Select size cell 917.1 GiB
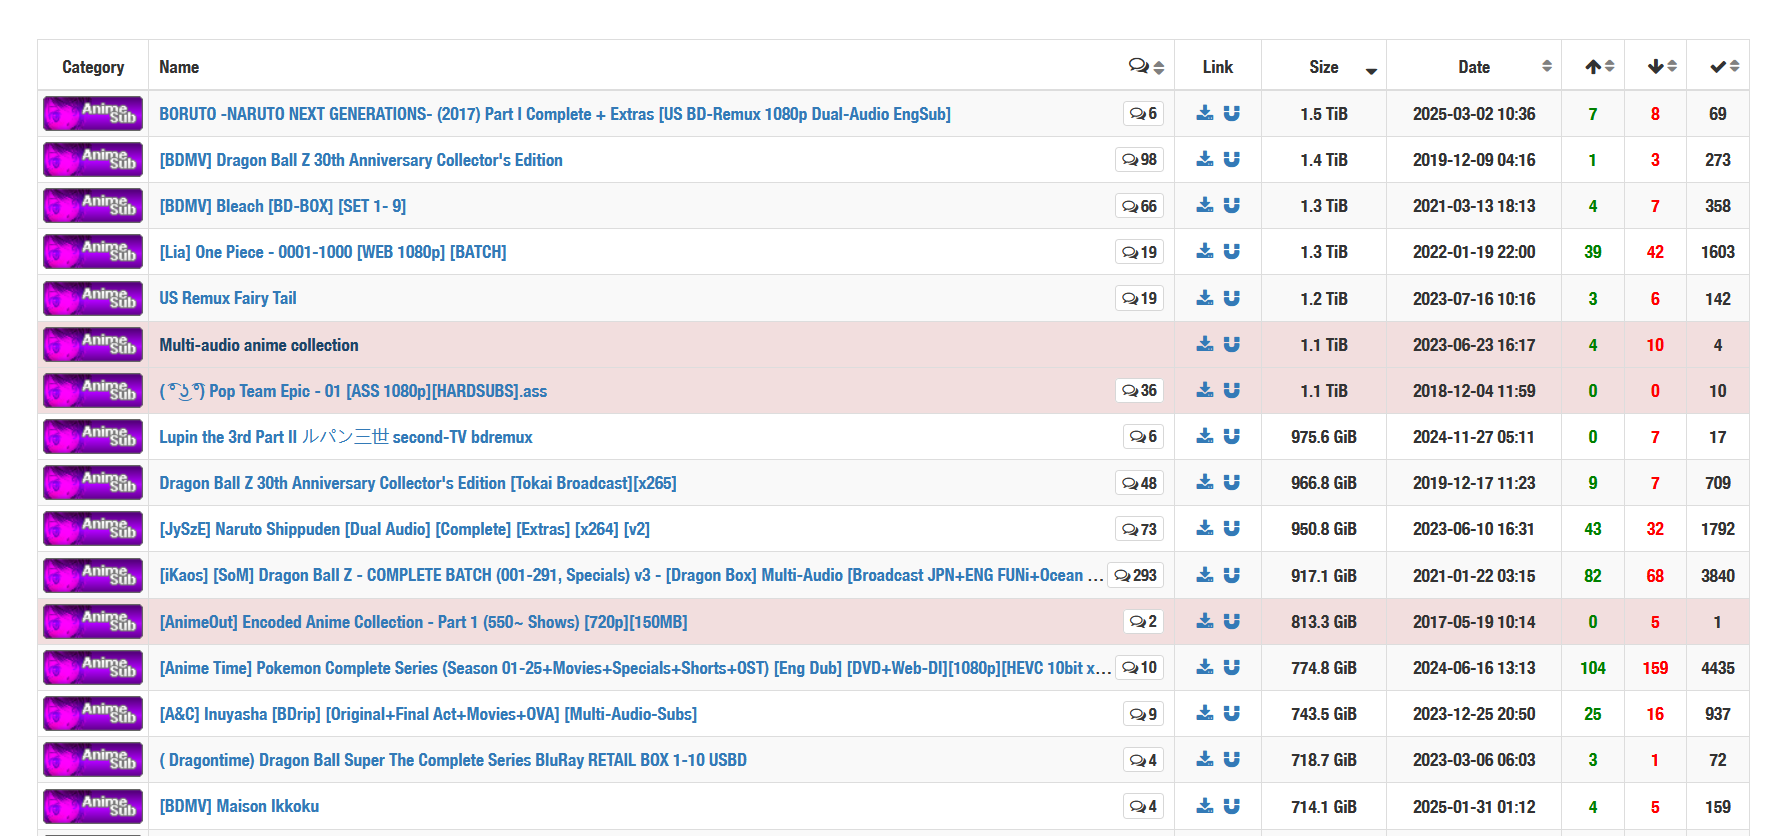Viewport: 1788px width, 836px height. [x=1324, y=576]
